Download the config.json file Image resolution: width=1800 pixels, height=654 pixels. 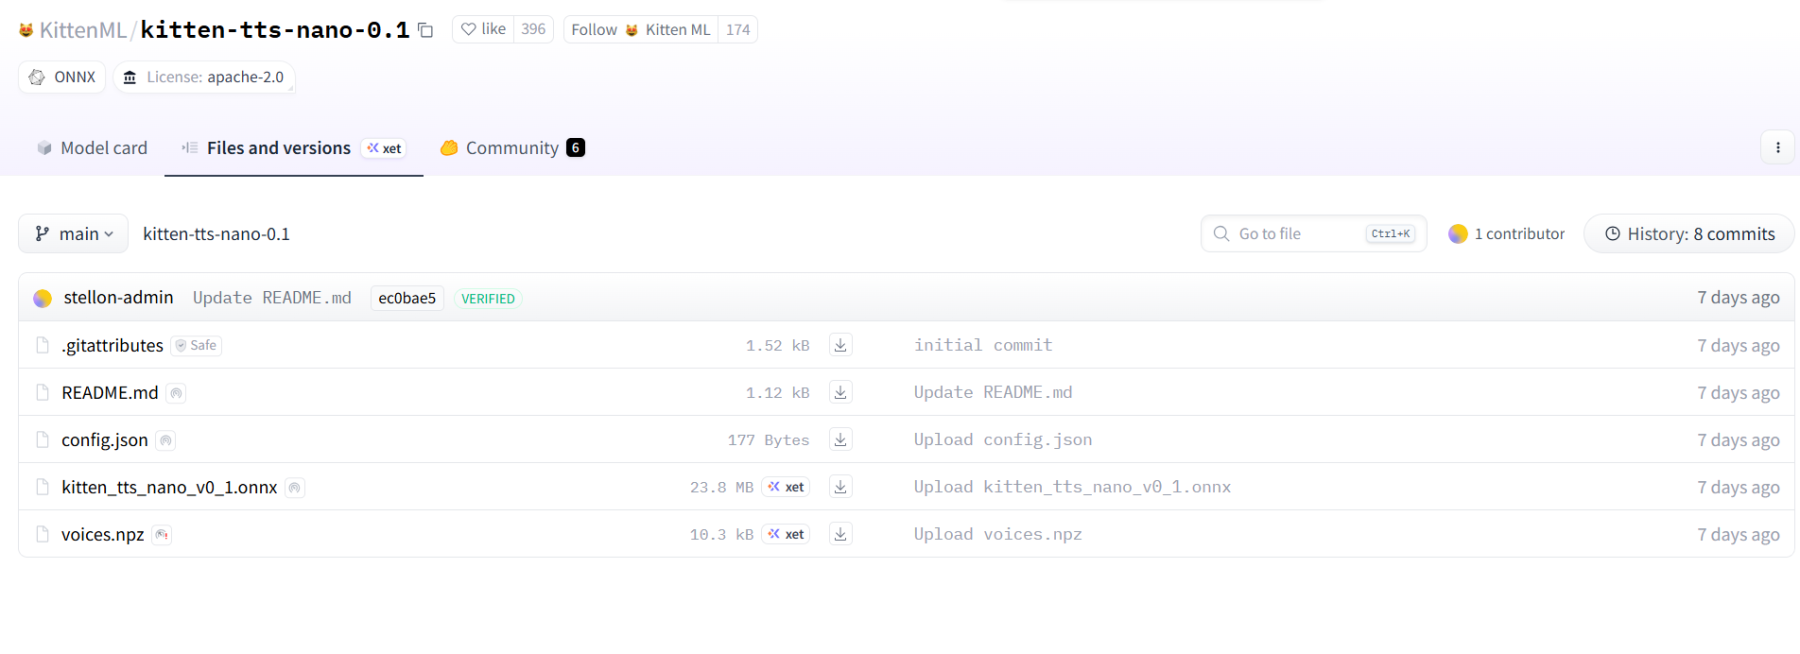tap(841, 439)
